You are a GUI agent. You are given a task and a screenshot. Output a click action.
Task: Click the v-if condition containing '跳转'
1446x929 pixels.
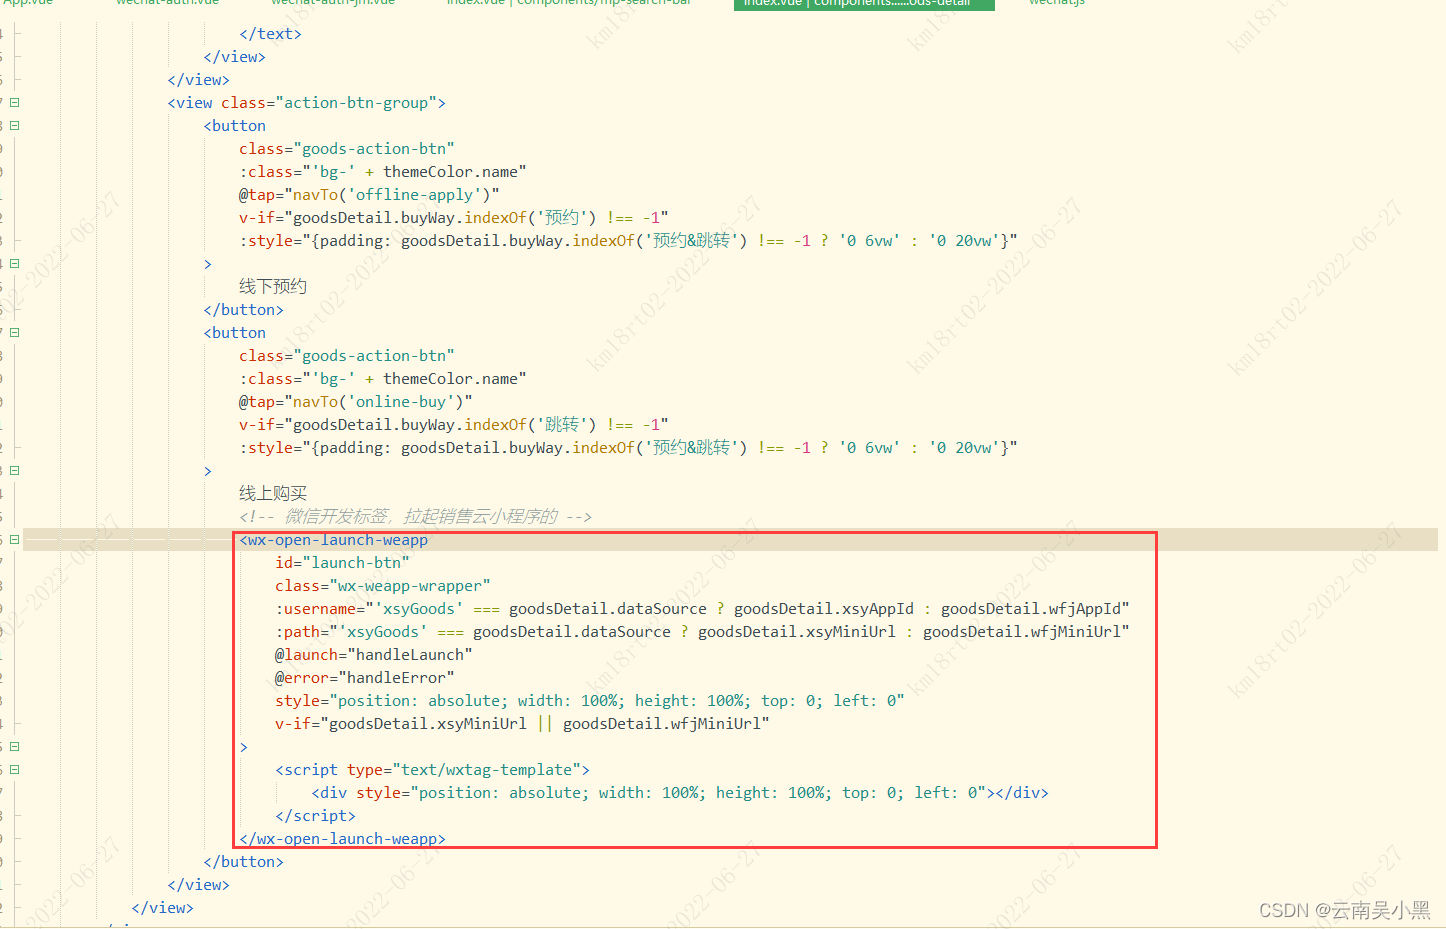tap(454, 424)
